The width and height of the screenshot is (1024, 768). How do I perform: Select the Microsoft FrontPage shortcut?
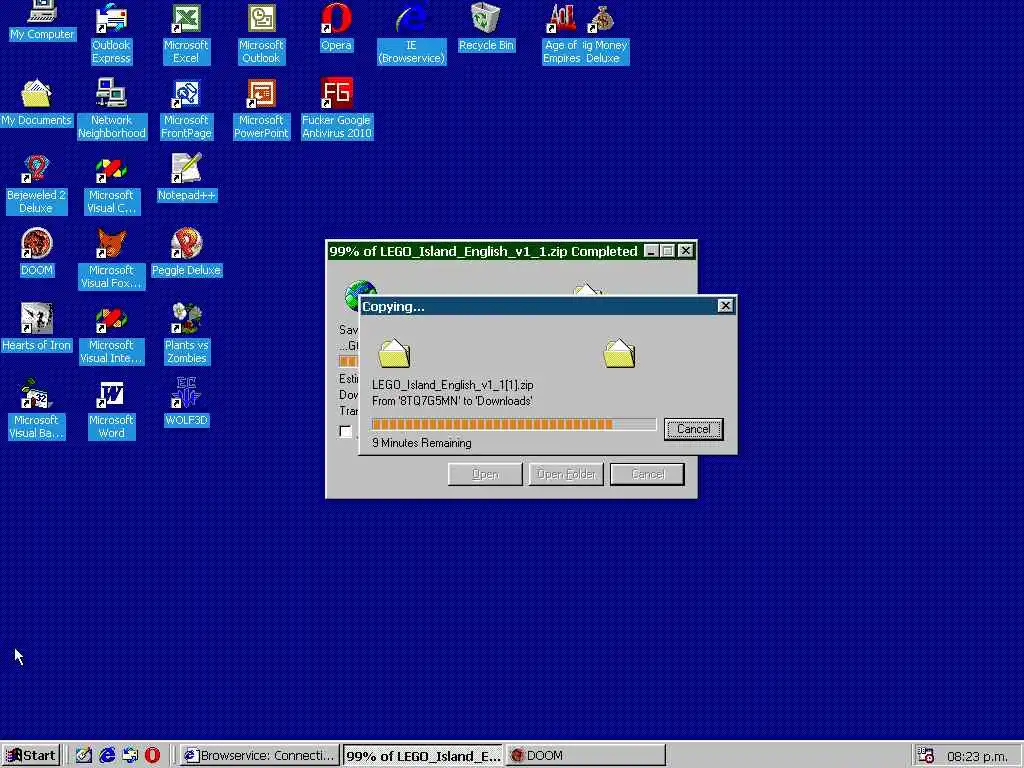tap(186, 109)
